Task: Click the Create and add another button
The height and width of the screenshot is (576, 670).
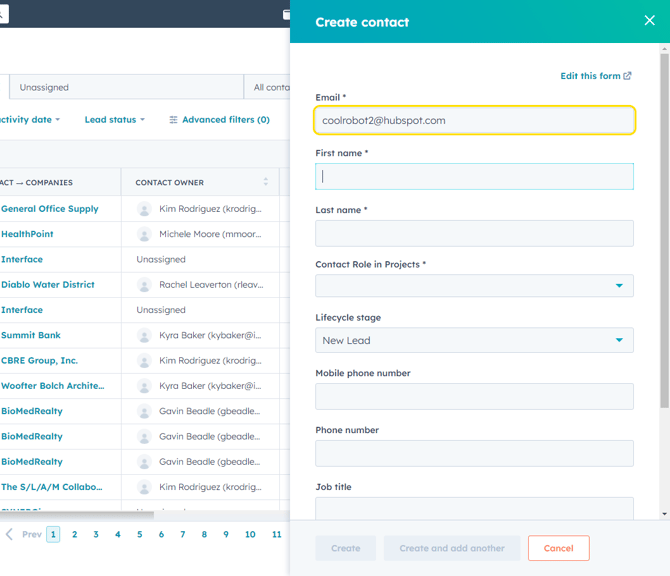Action: [x=452, y=548]
